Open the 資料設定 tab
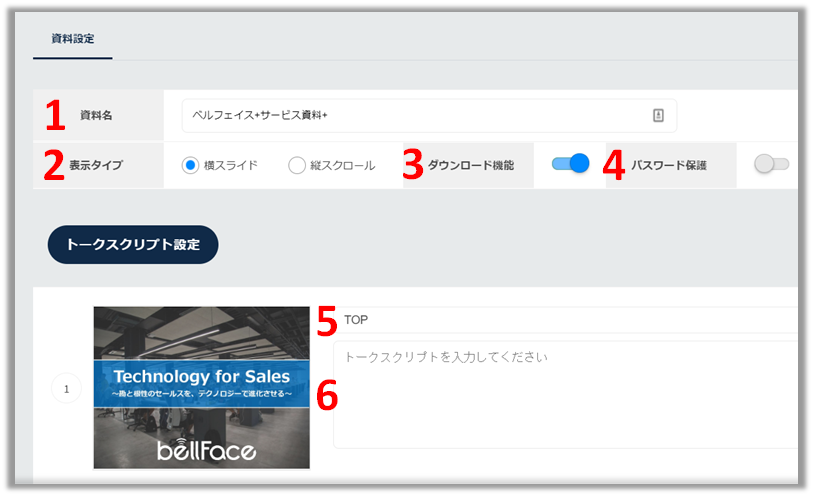 click(x=73, y=39)
